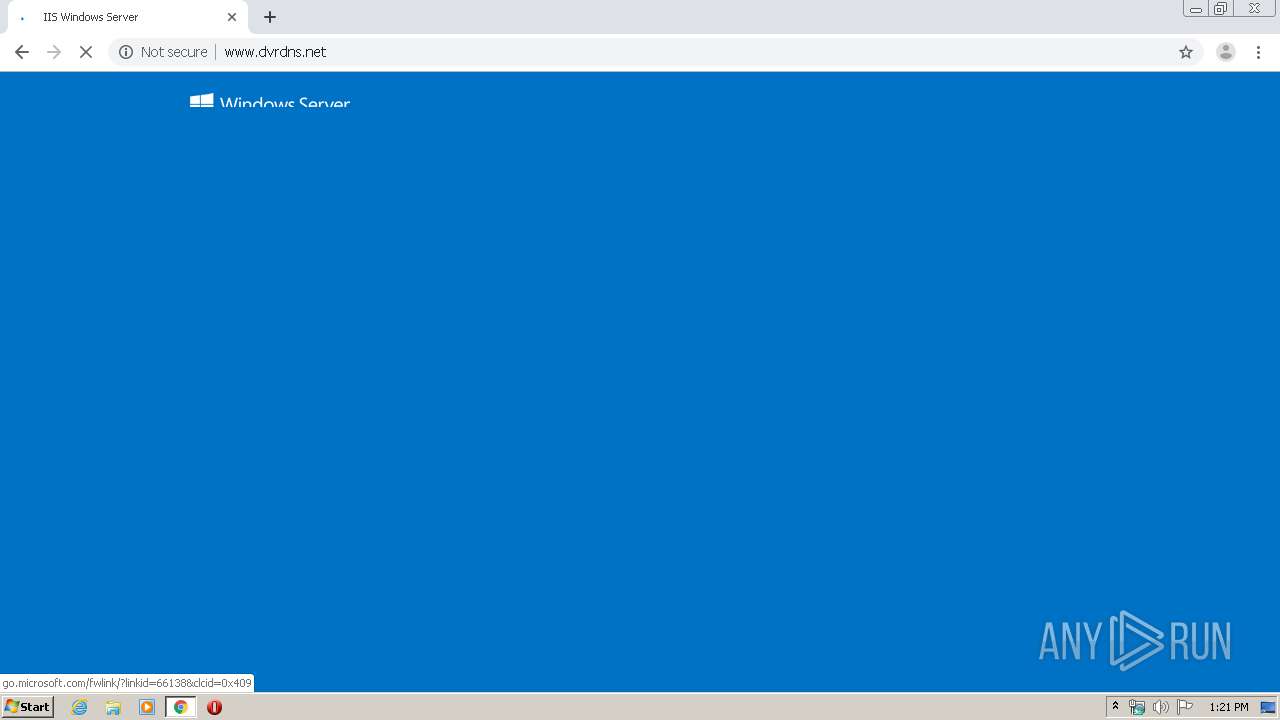Open the red Opera taskbar icon
This screenshot has width=1280, height=720.
[214, 707]
